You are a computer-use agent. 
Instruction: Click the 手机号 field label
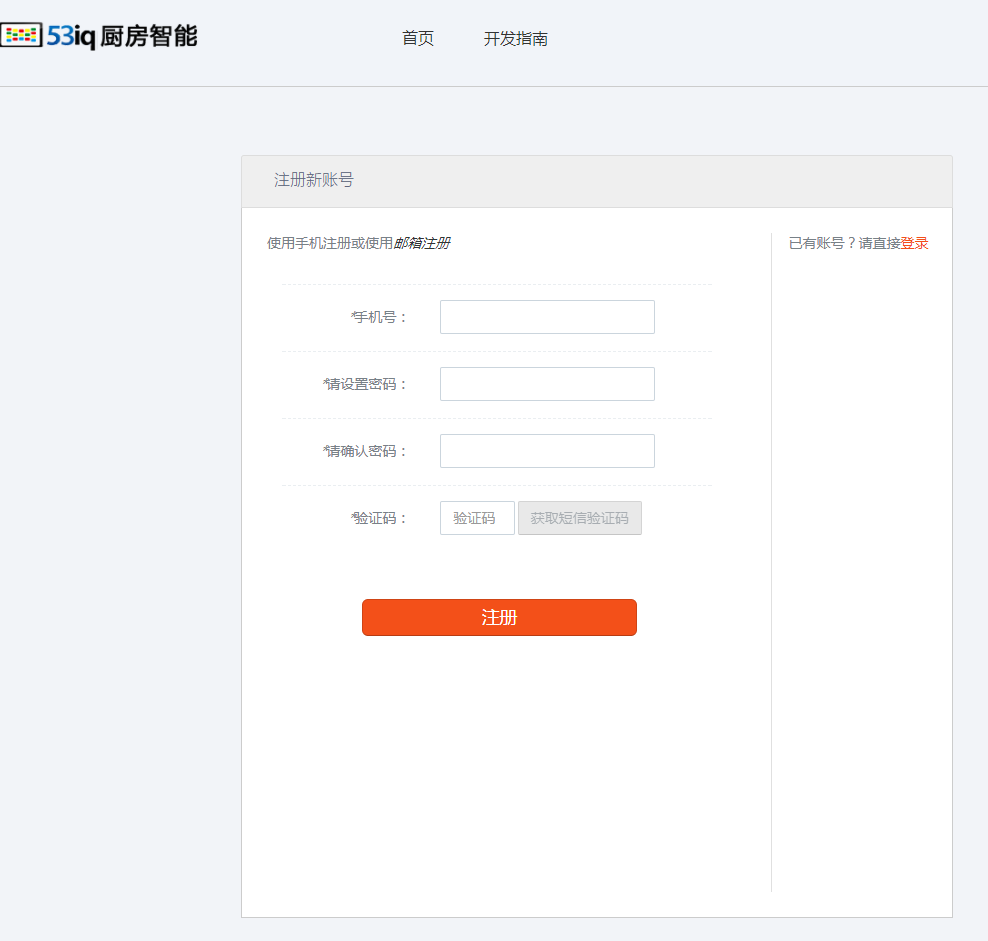point(380,317)
